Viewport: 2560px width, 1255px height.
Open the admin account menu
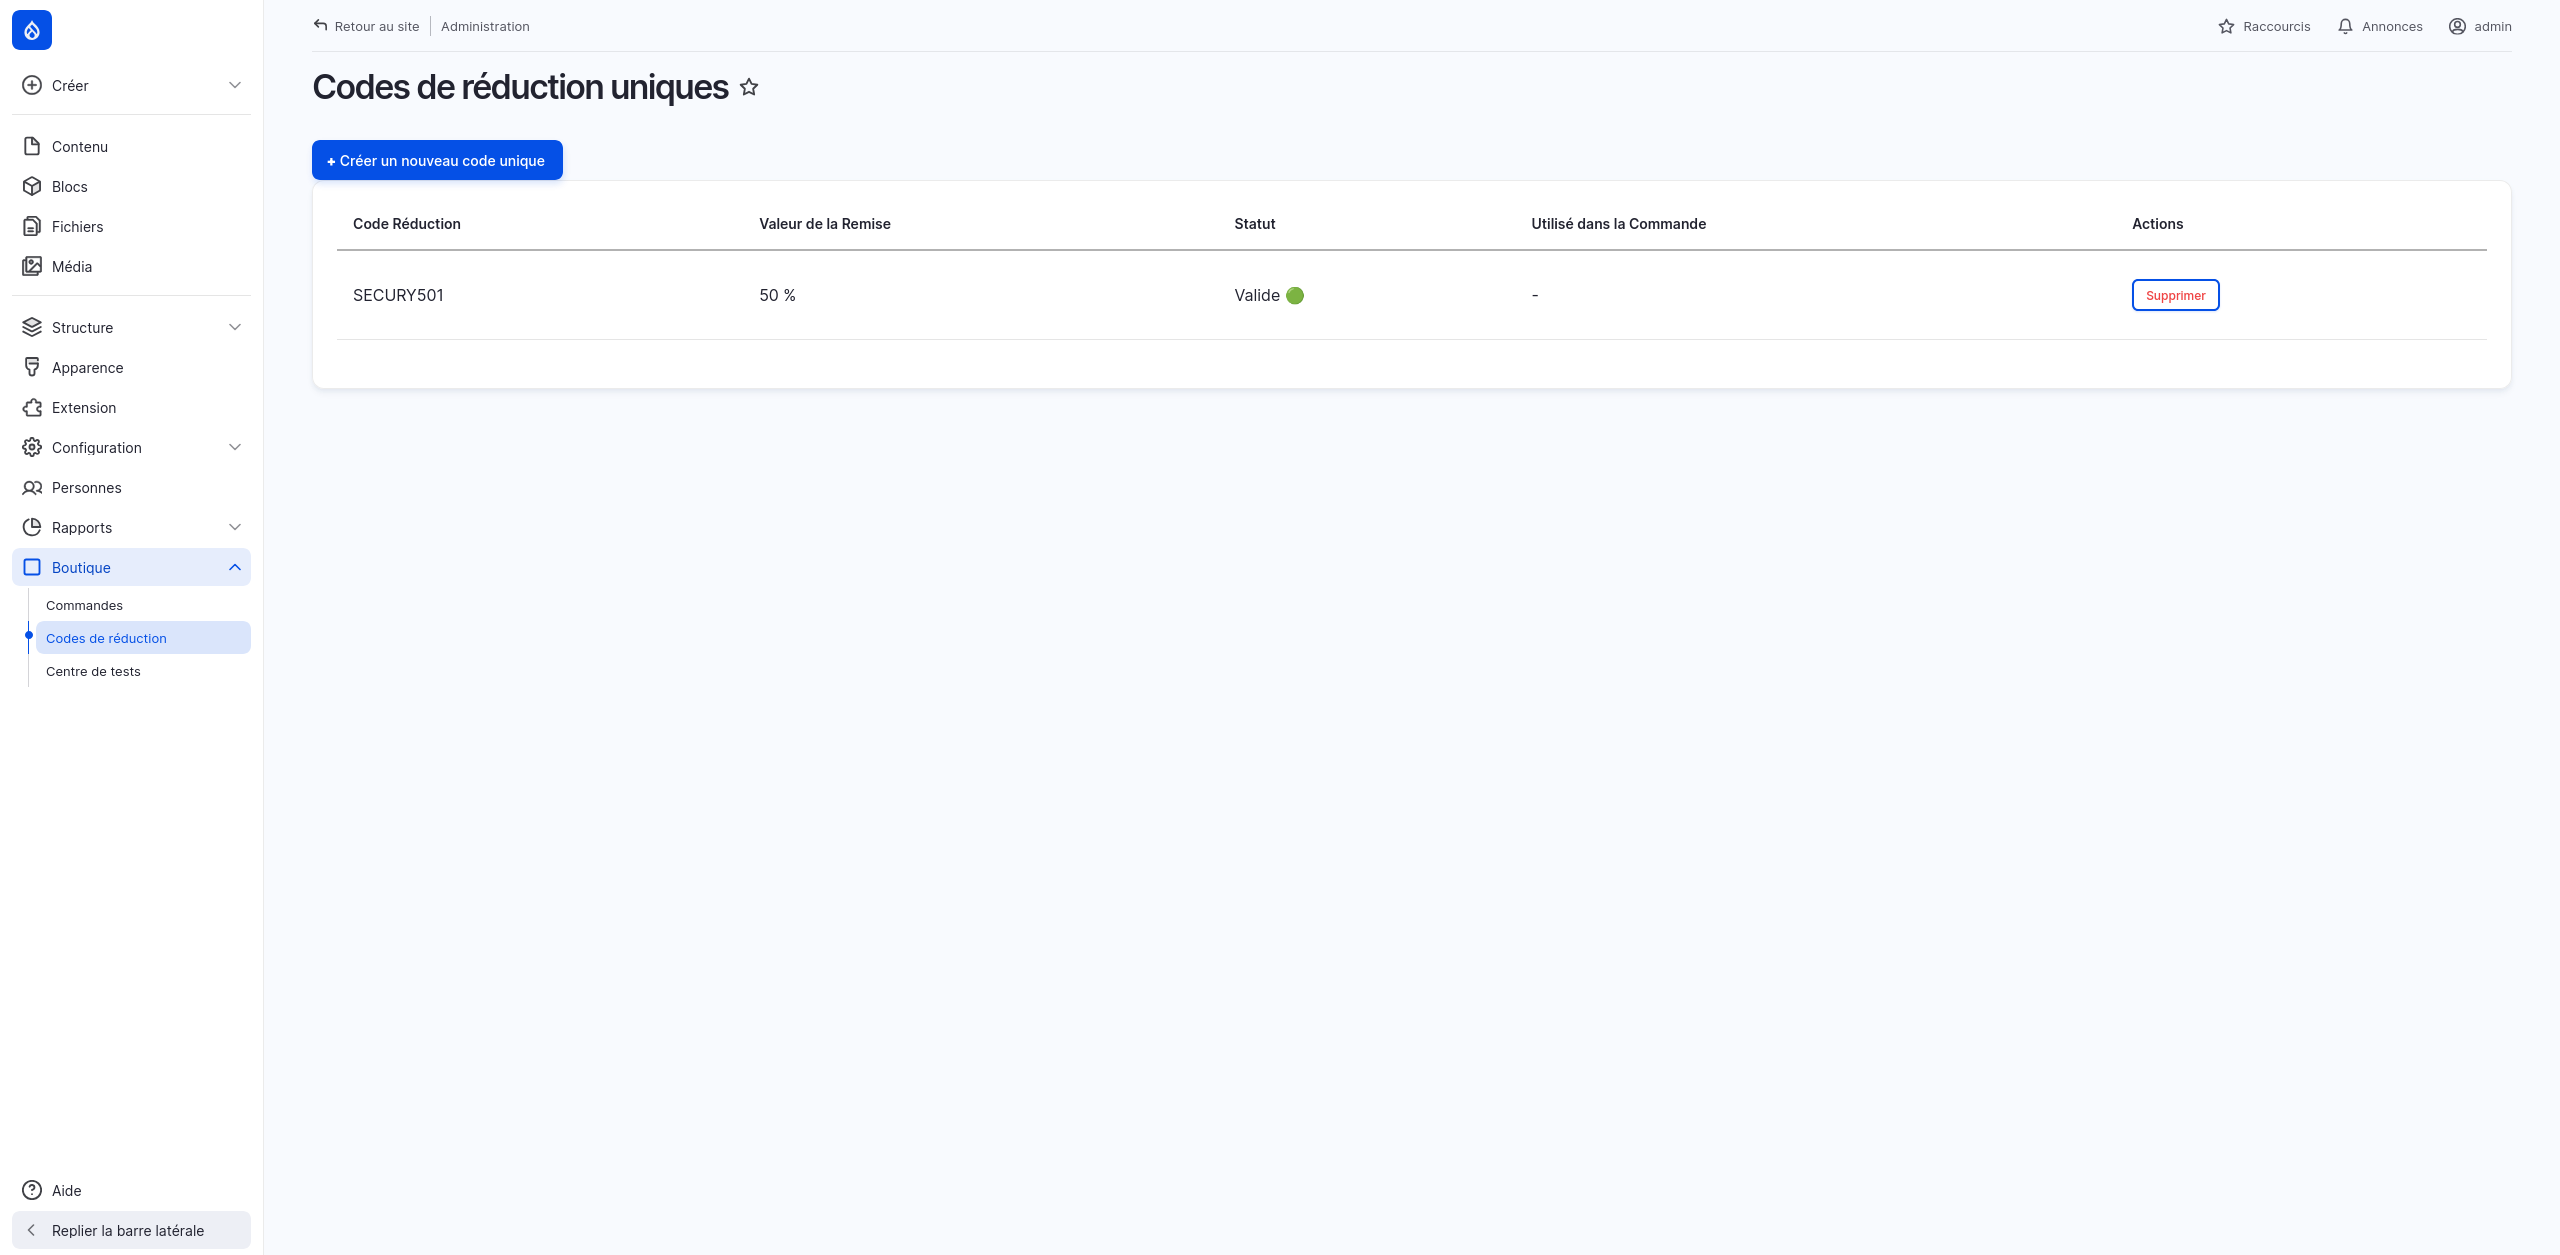(2480, 26)
